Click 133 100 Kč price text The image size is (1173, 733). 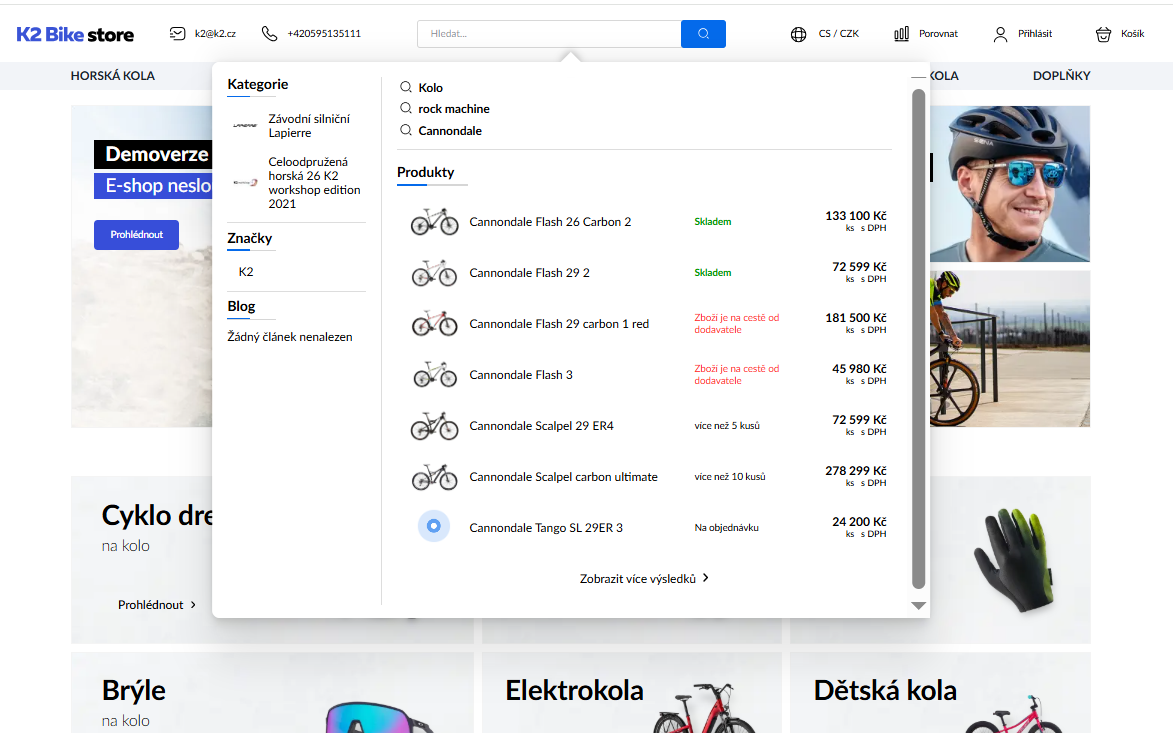tap(856, 215)
